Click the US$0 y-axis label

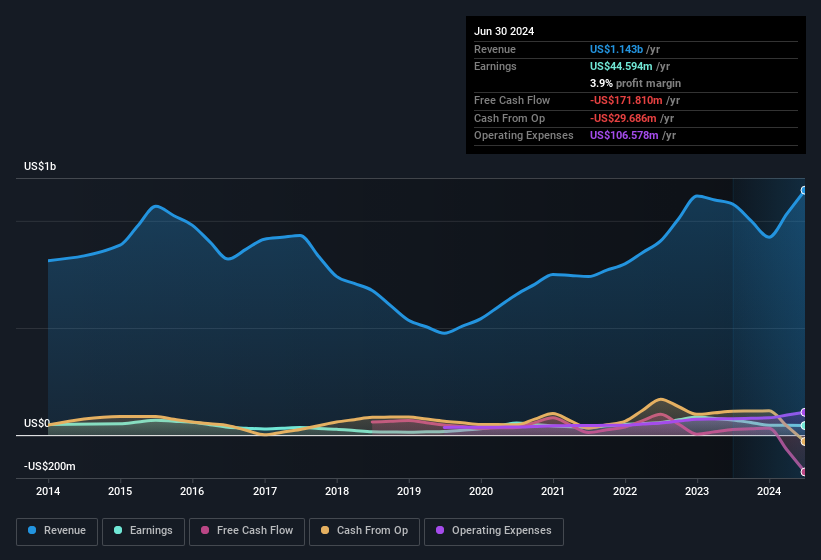click(37, 423)
